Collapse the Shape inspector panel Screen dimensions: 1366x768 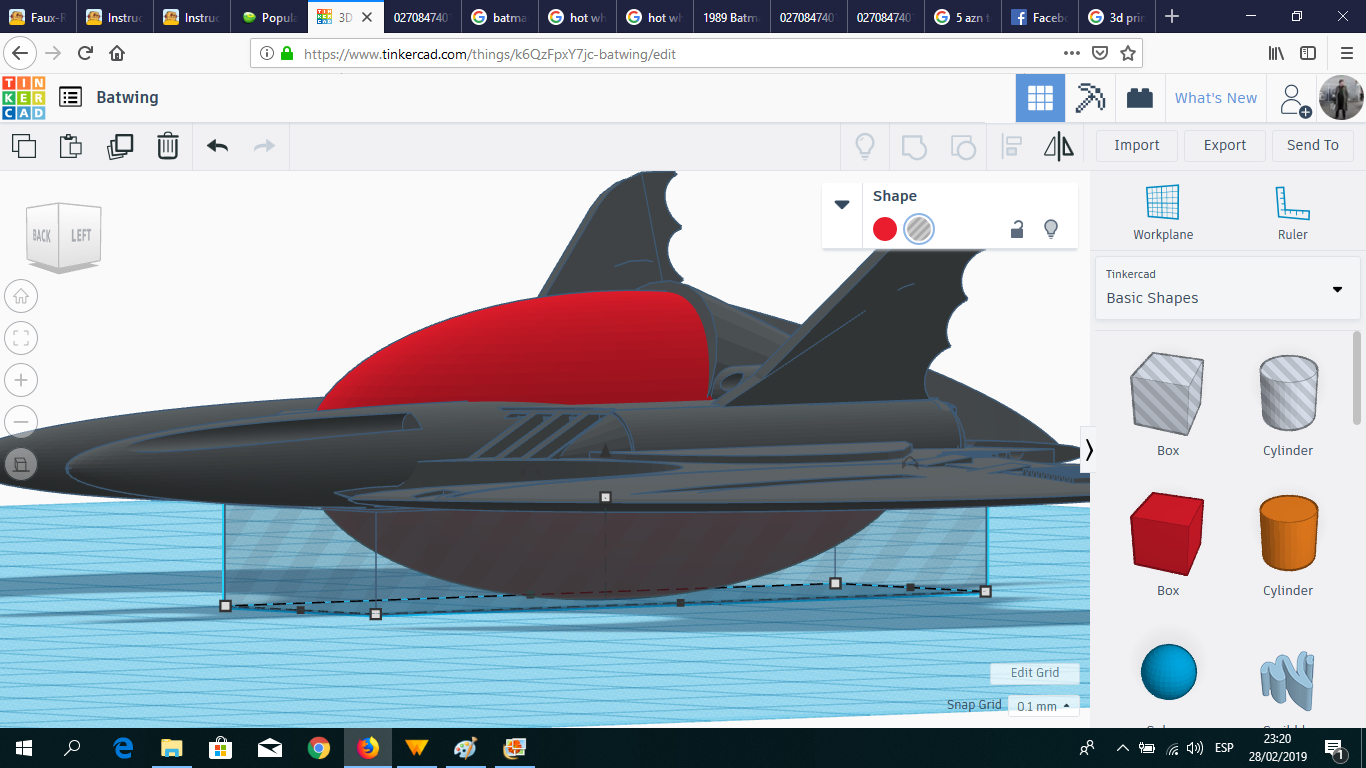click(842, 204)
